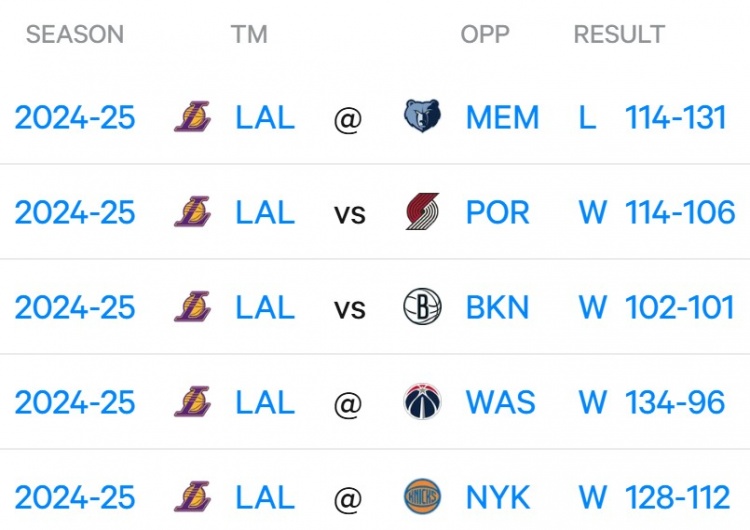Screen dimensions: 750x530
Task: Open the POR opponent team link
Action: tap(498, 213)
